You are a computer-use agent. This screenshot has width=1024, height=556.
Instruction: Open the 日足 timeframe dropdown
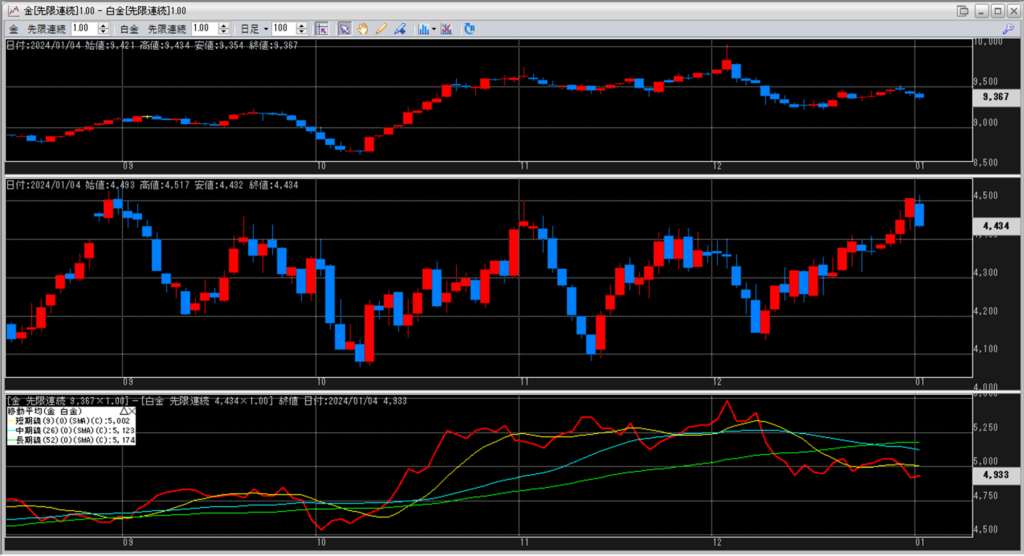pyautogui.click(x=252, y=28)
